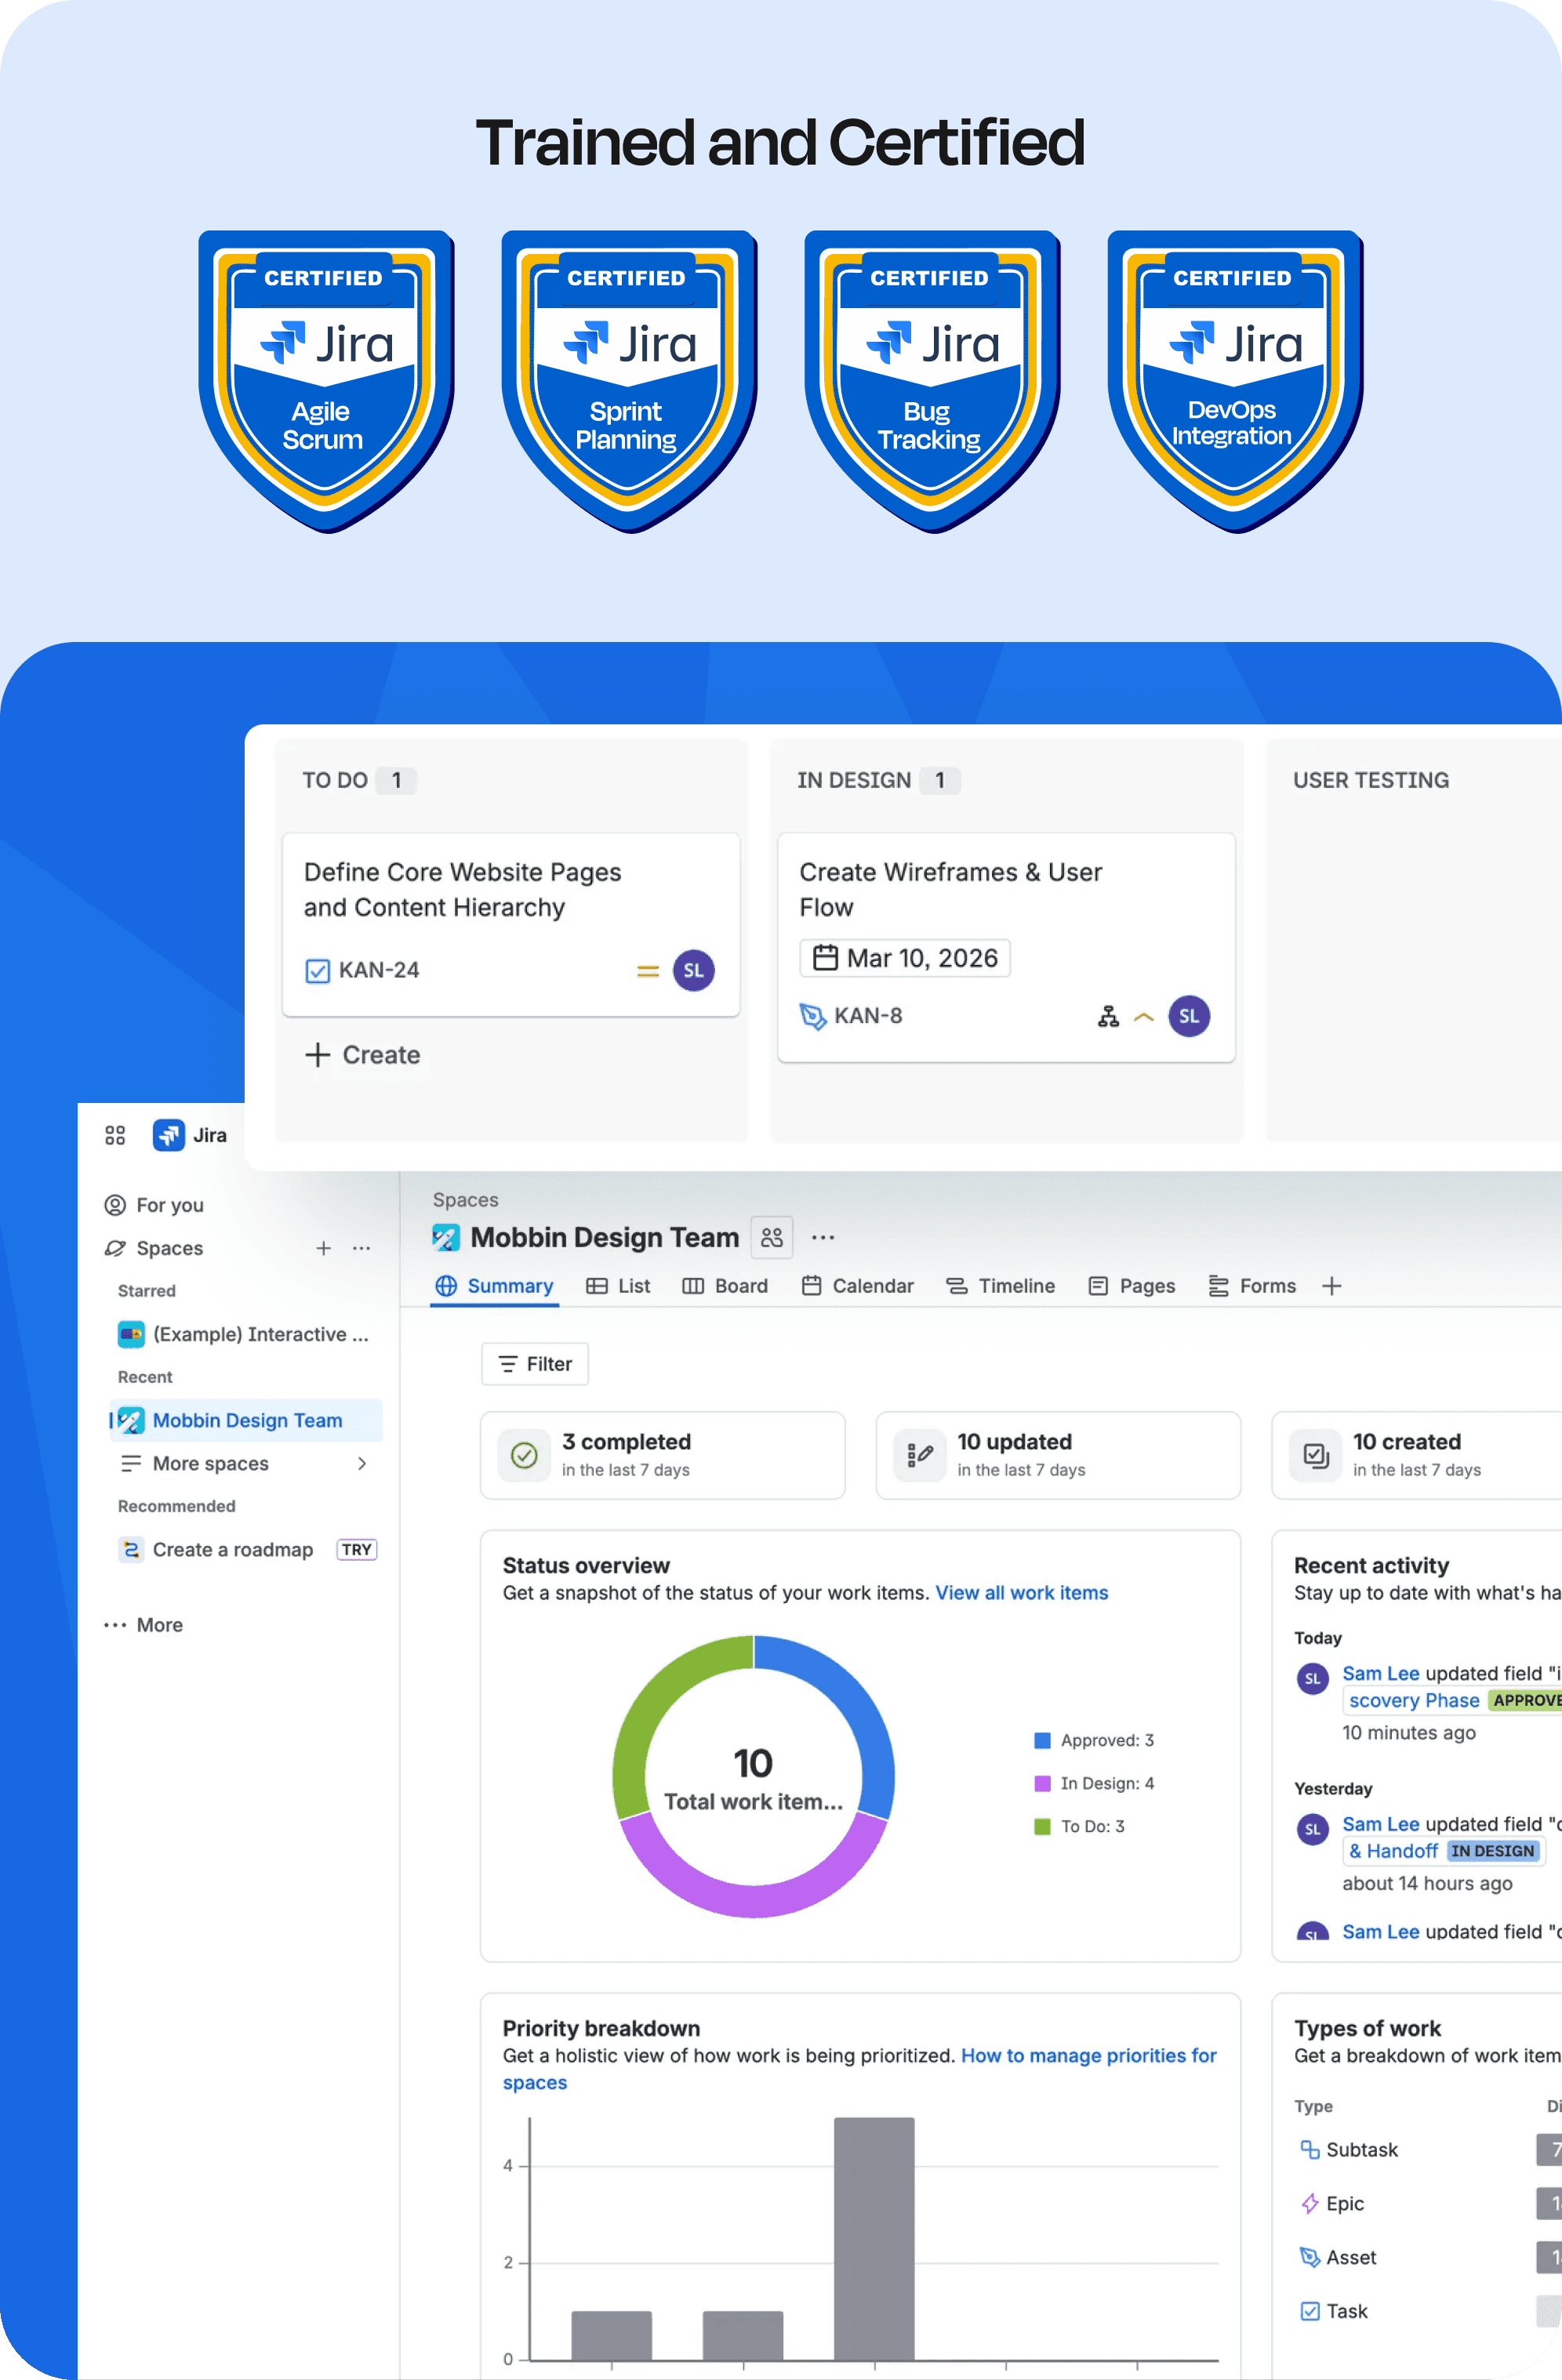Click the TRY badge for roadmap

tap(357, 1549)
